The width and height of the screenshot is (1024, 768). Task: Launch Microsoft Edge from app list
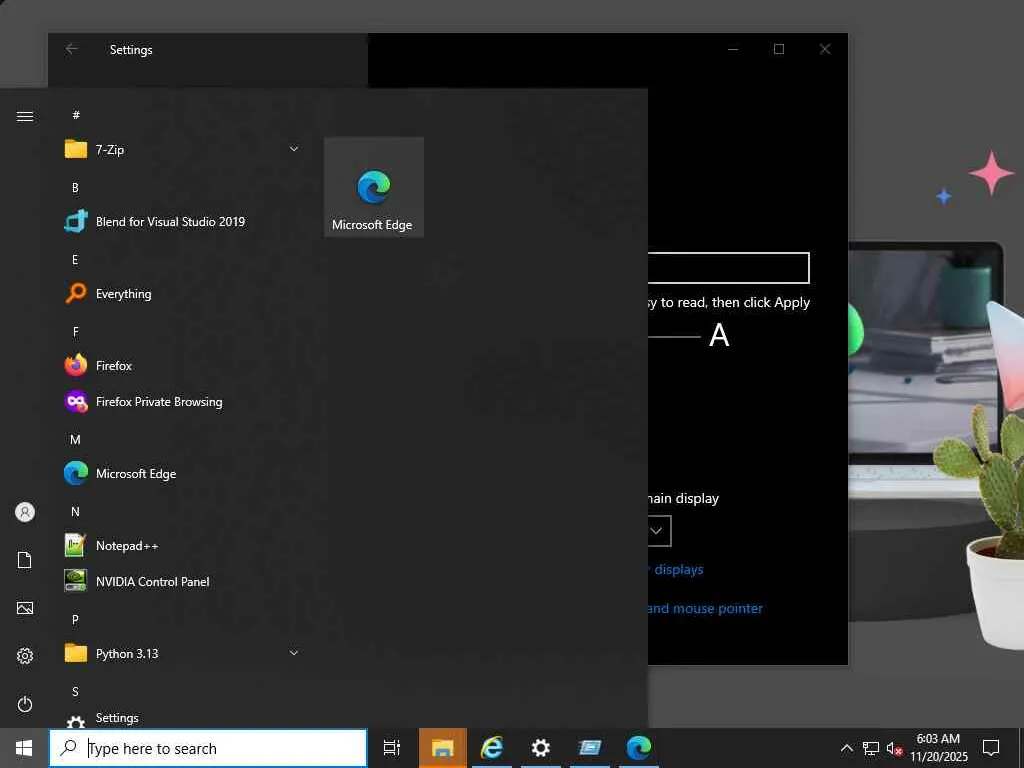pos(182,473)
